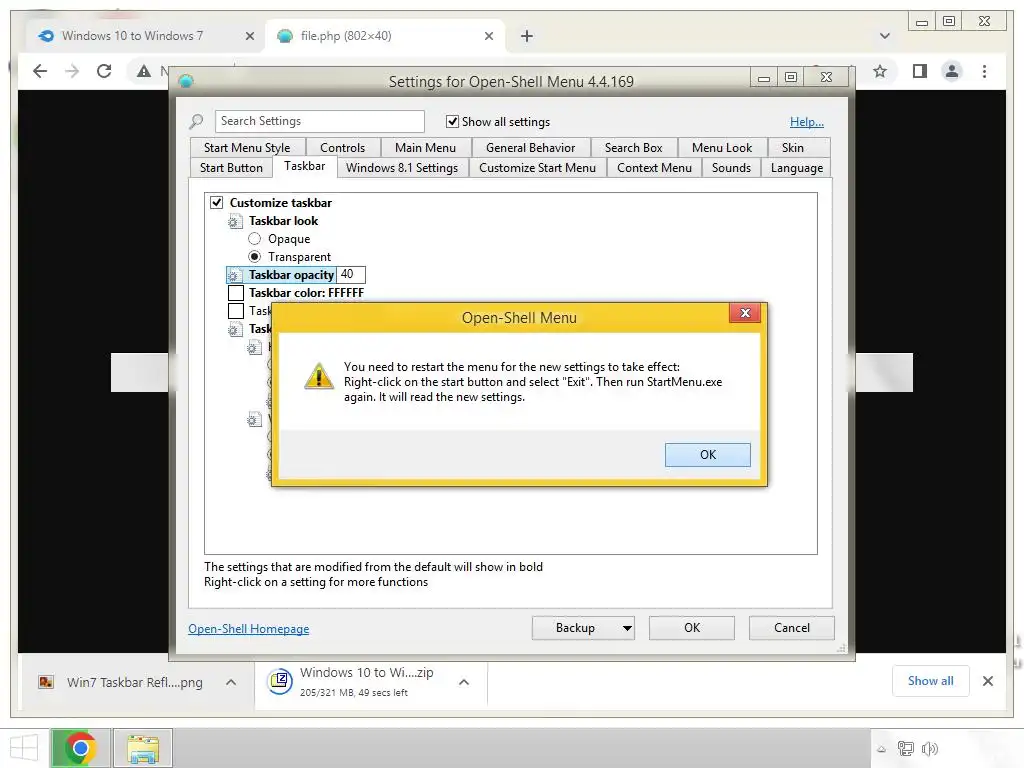Go back in Chrome
Image resolution: width=1024 pixels, height=768 pixels.
point(40,71)
